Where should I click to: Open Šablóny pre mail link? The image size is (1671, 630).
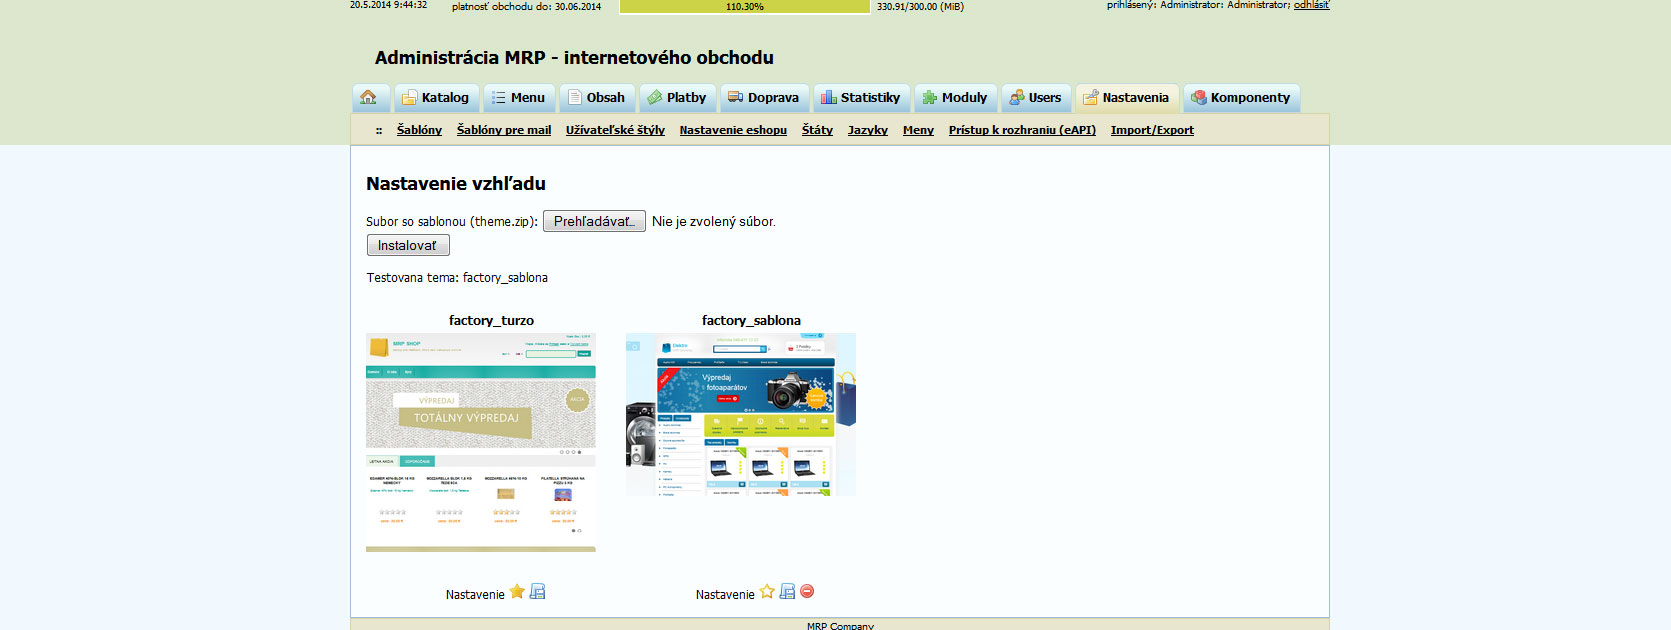504,130
